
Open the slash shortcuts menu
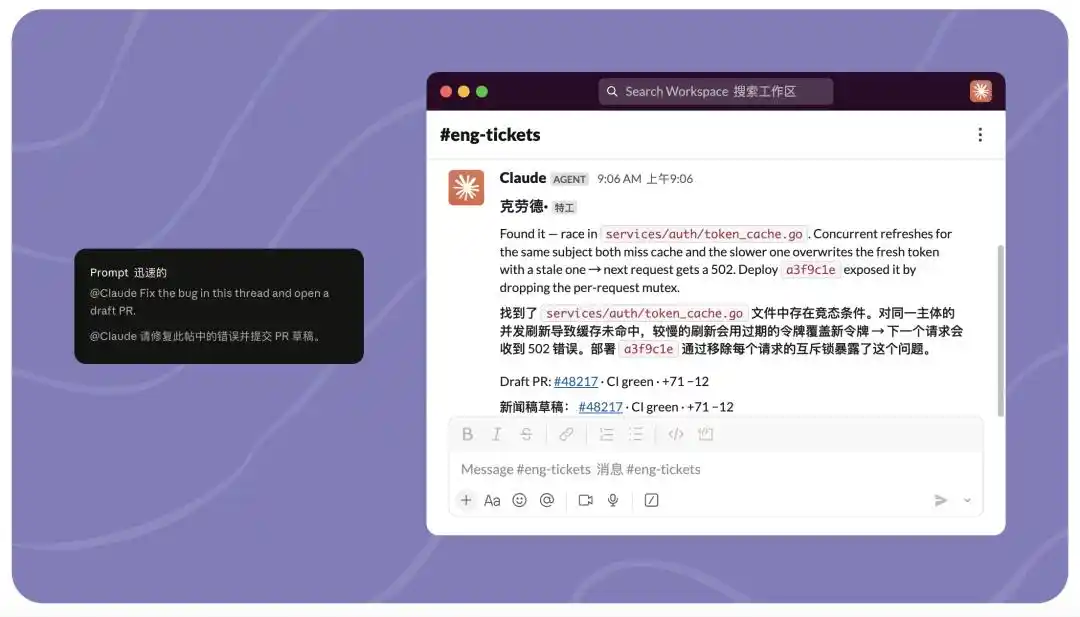coord(652,500)
